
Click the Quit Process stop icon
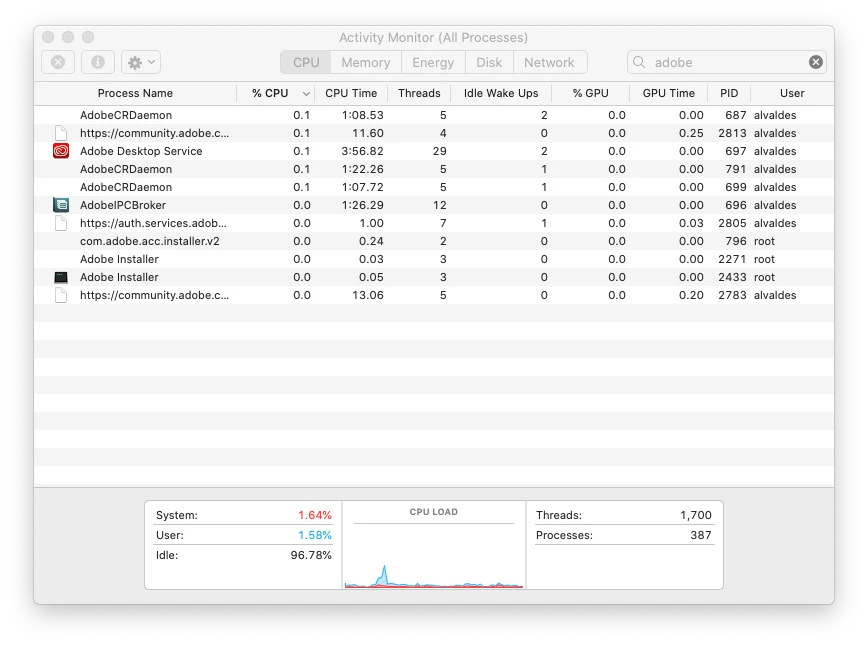[x=58, y=62]
